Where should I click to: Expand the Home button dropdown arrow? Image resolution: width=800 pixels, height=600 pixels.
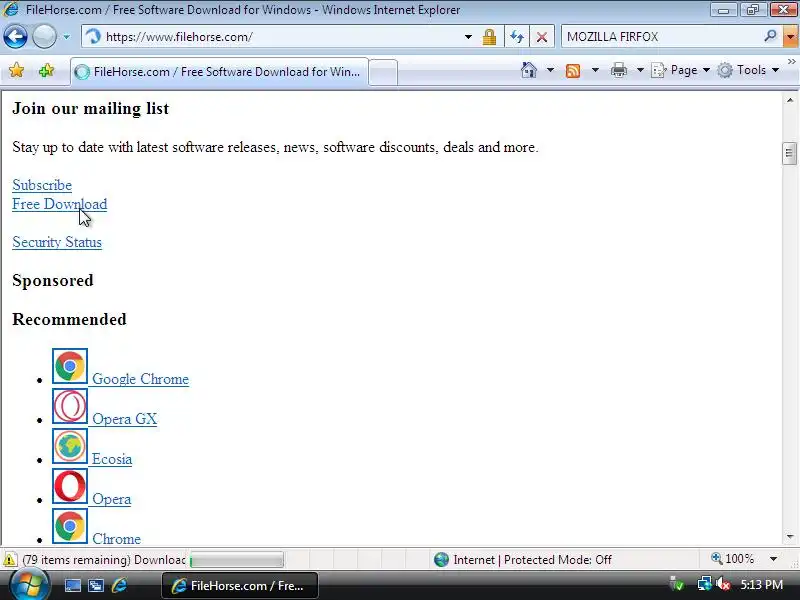pyautogui.click(x=550, y=70)
